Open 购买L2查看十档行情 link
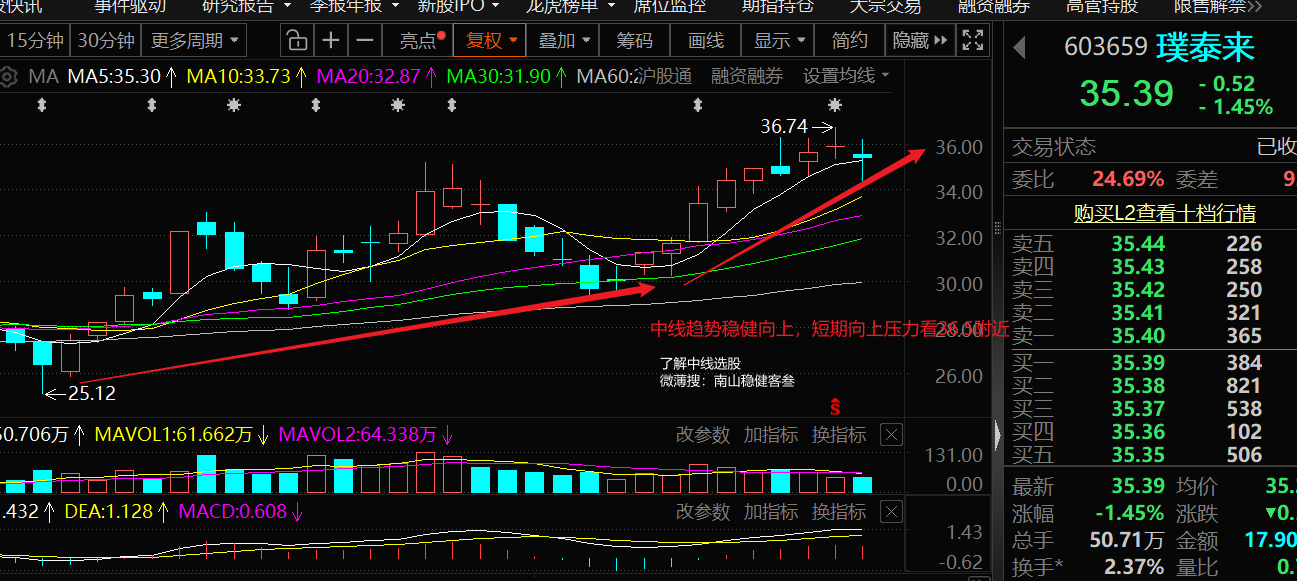 point(1165,213)
